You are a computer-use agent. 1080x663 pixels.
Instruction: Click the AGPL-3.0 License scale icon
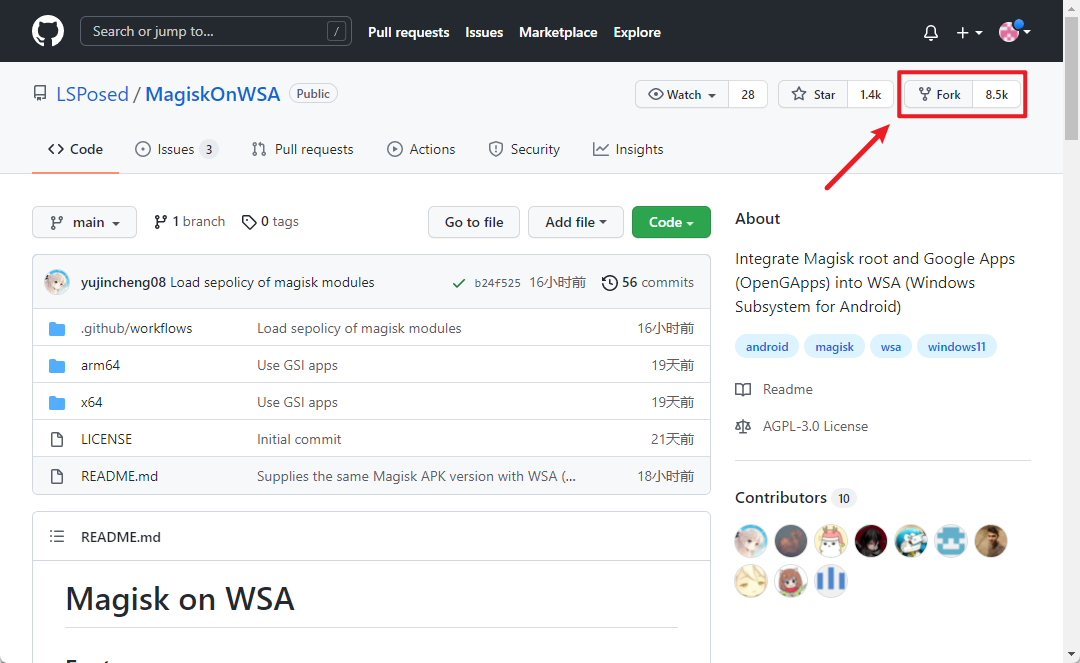click(743, 425)
